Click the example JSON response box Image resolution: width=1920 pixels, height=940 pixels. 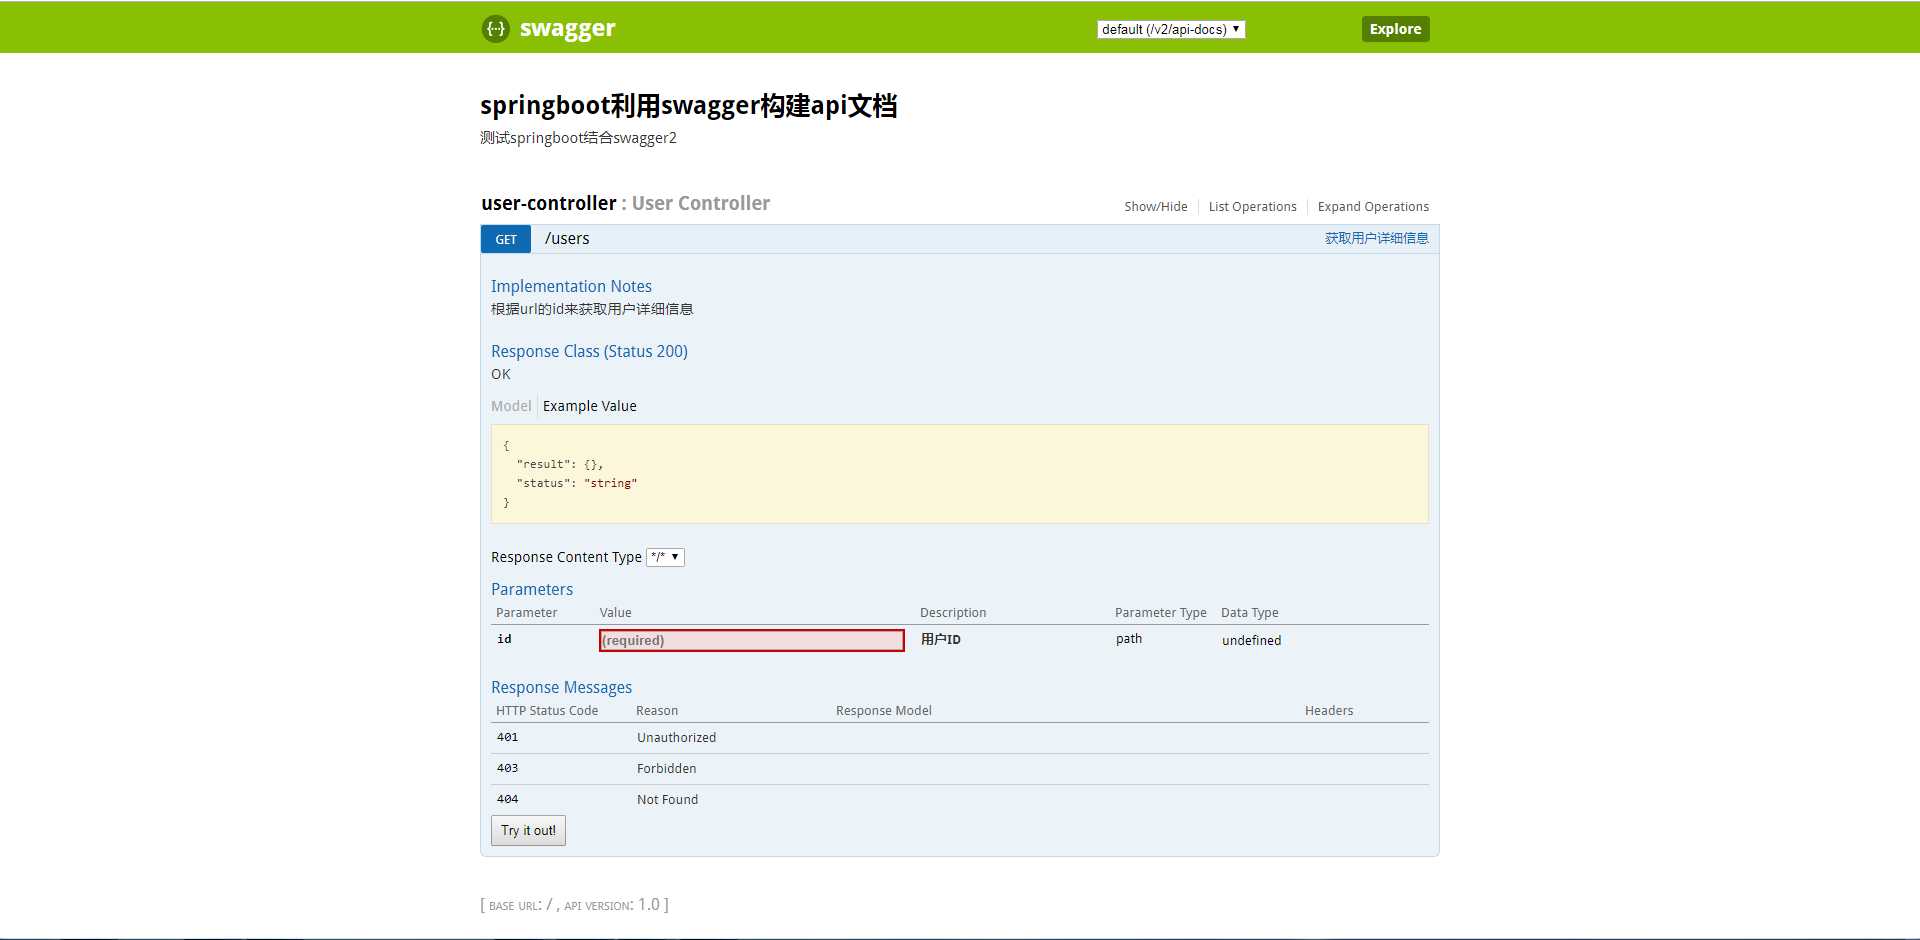point(959,474)
